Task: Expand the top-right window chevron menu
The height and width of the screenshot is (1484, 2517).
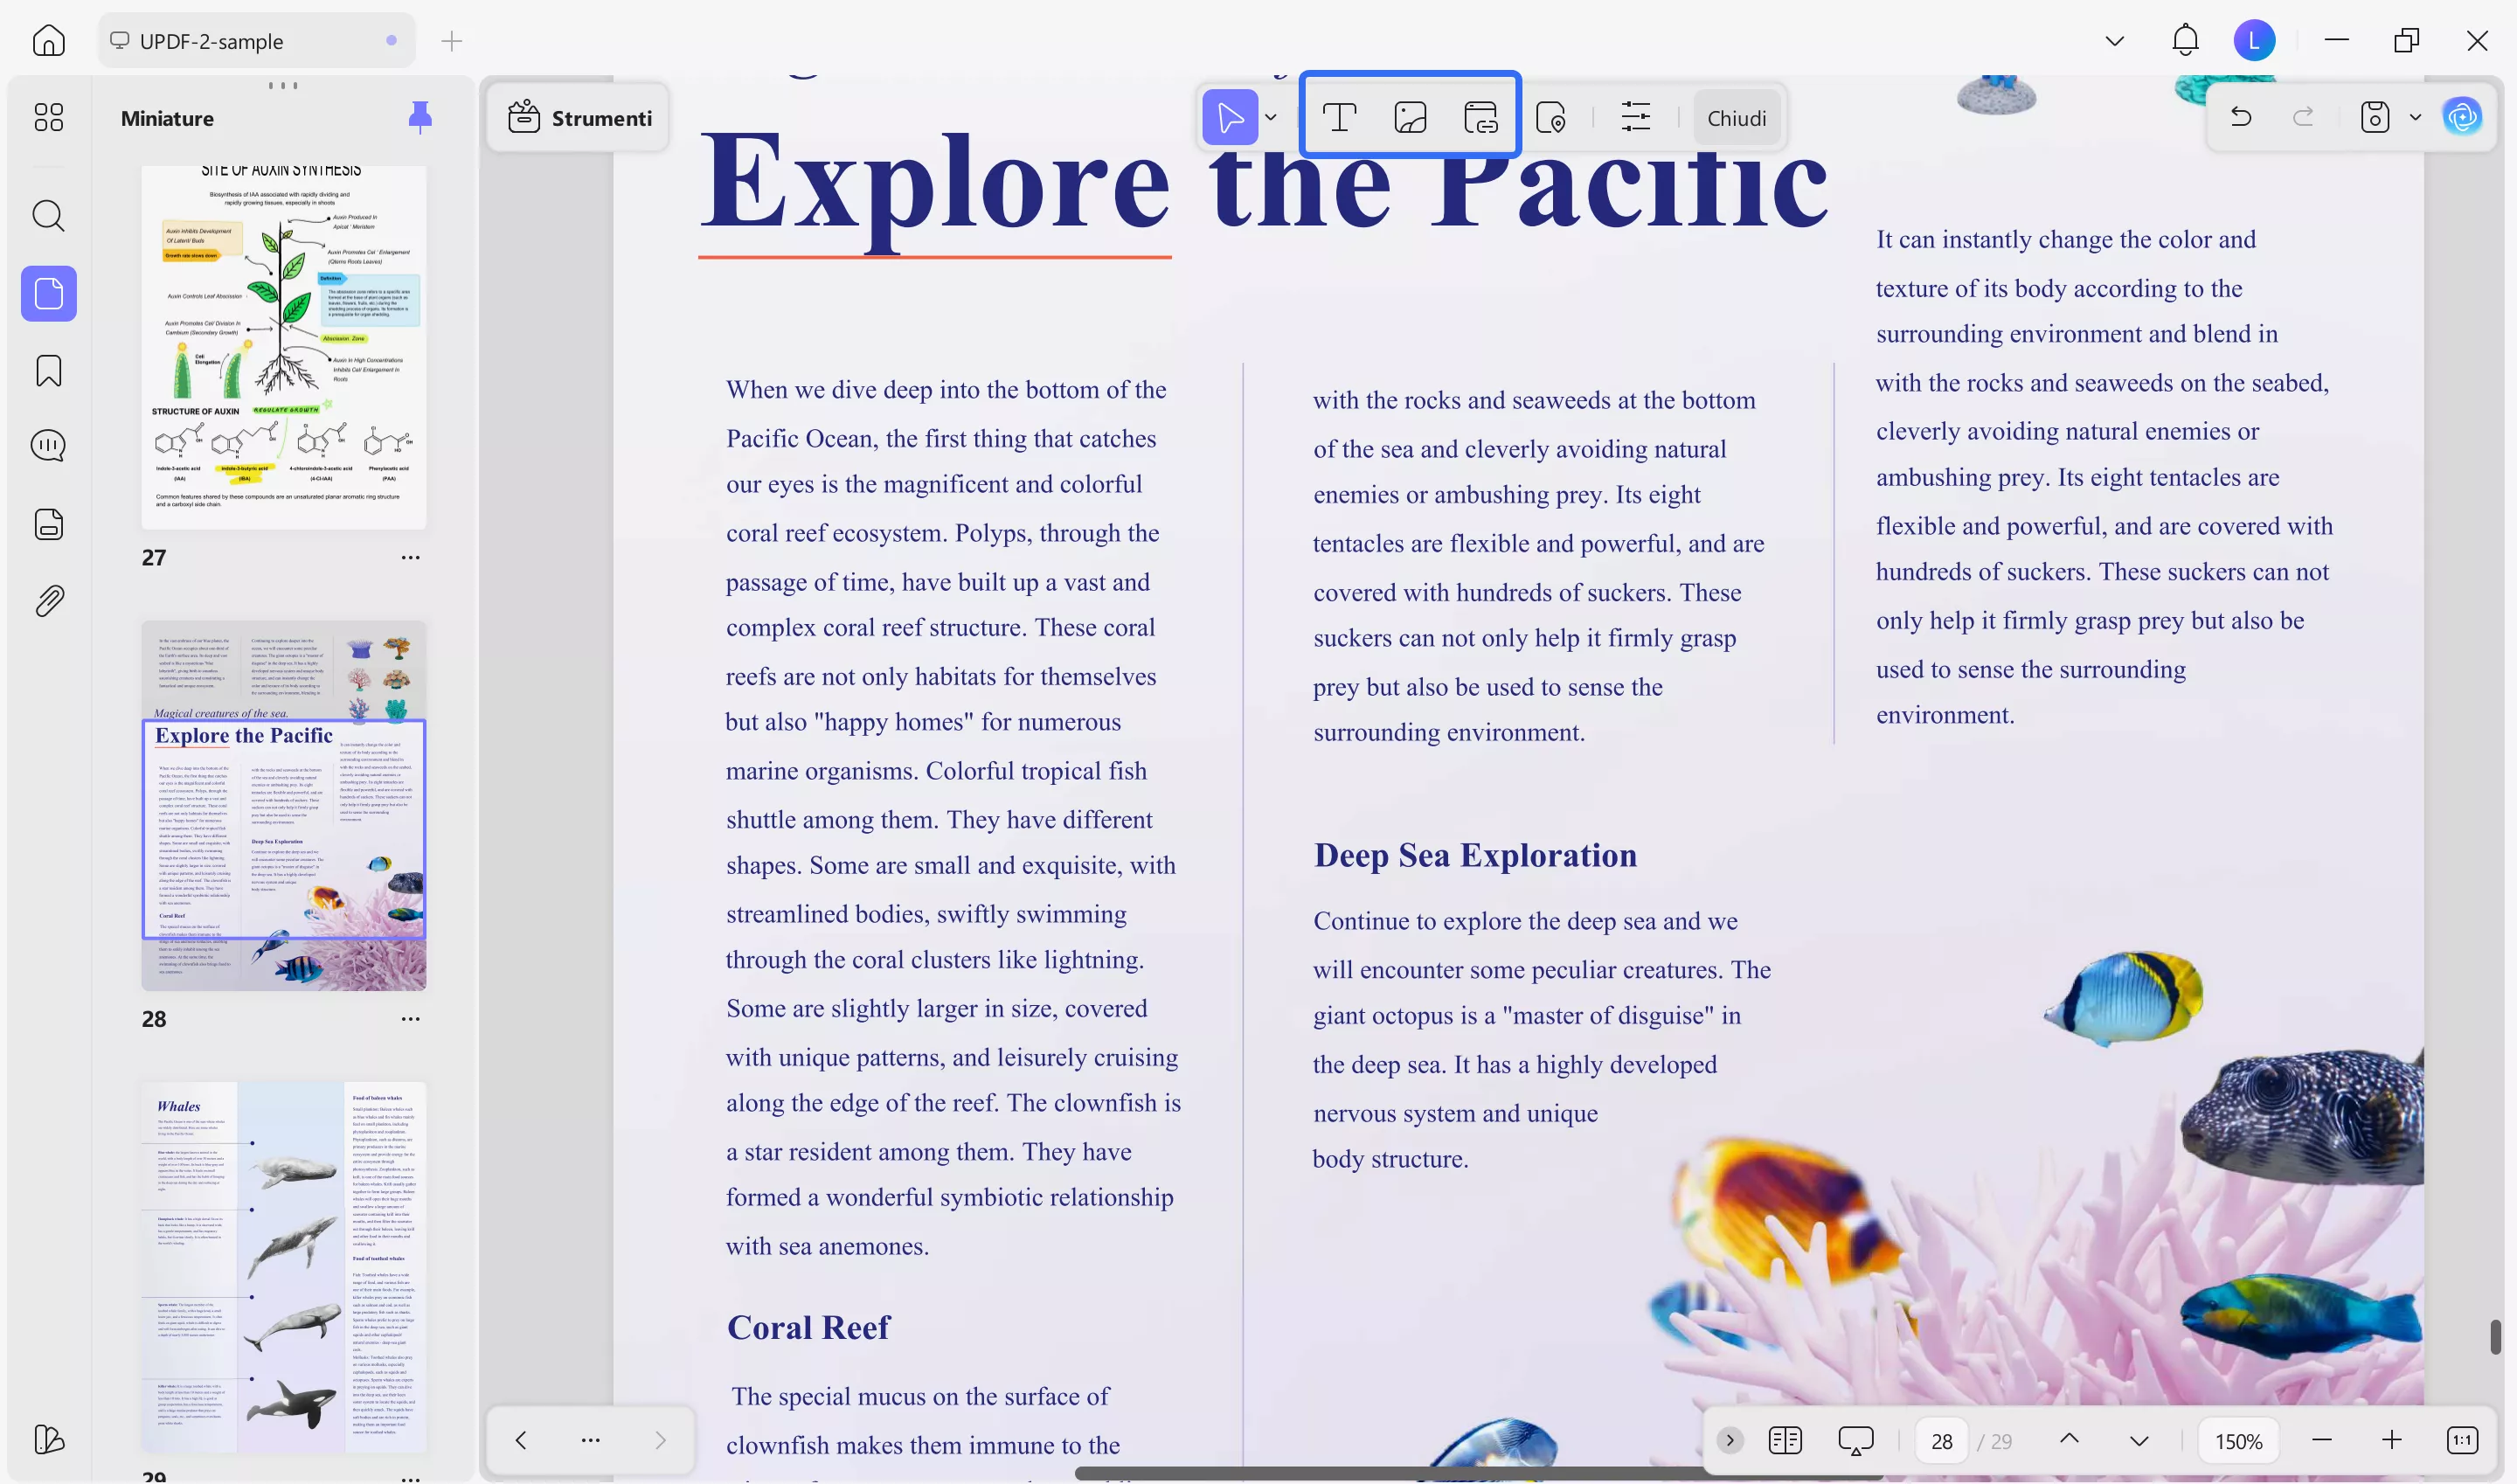Action: coord(2113,41)
